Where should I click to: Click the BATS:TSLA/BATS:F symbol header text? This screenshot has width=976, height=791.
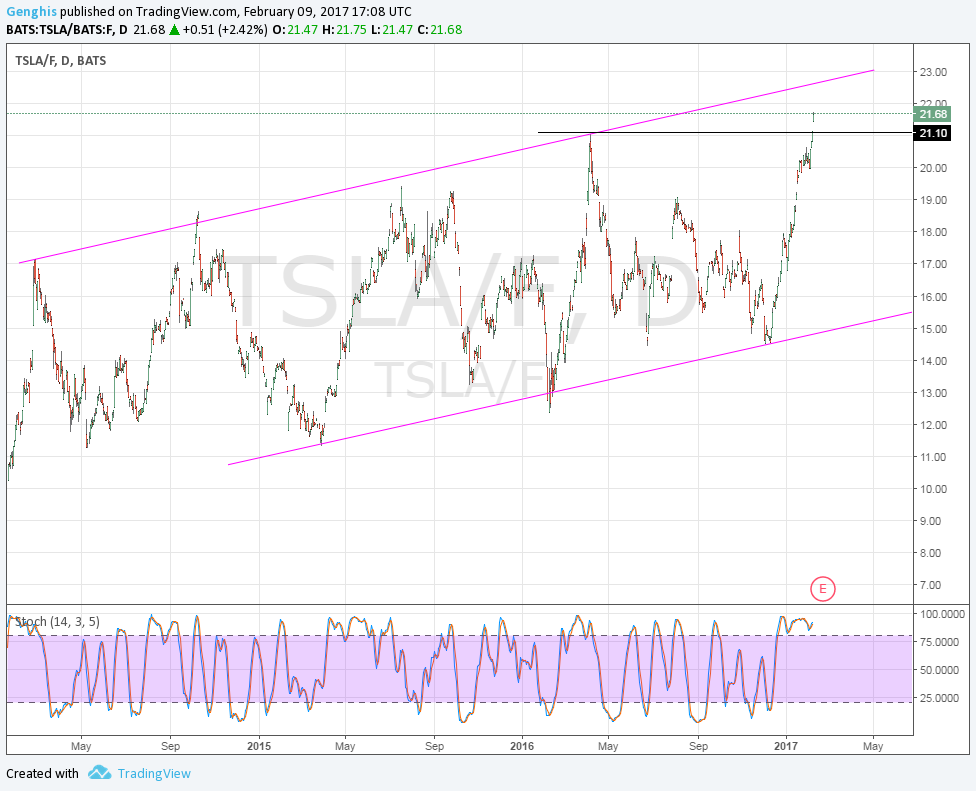click(x=67, y=30)
